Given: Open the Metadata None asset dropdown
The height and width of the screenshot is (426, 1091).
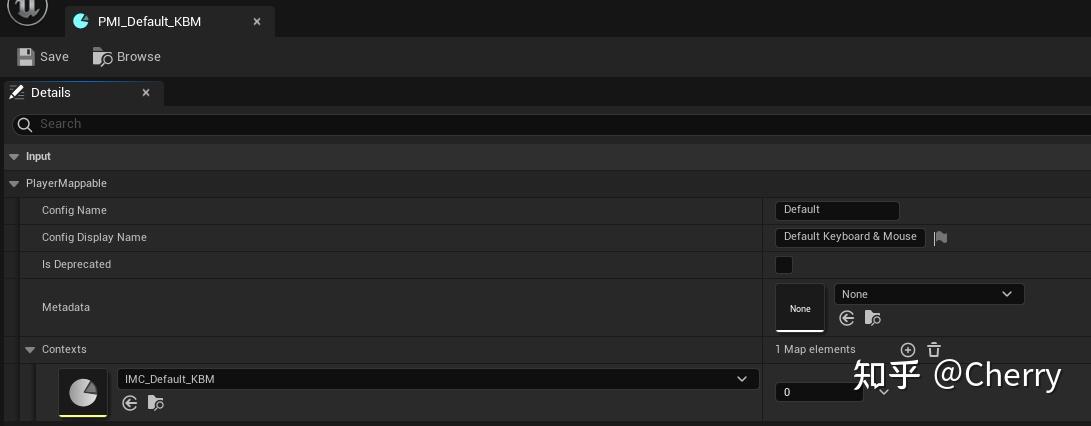Looking at the screenshot, I should click(928, 294).
